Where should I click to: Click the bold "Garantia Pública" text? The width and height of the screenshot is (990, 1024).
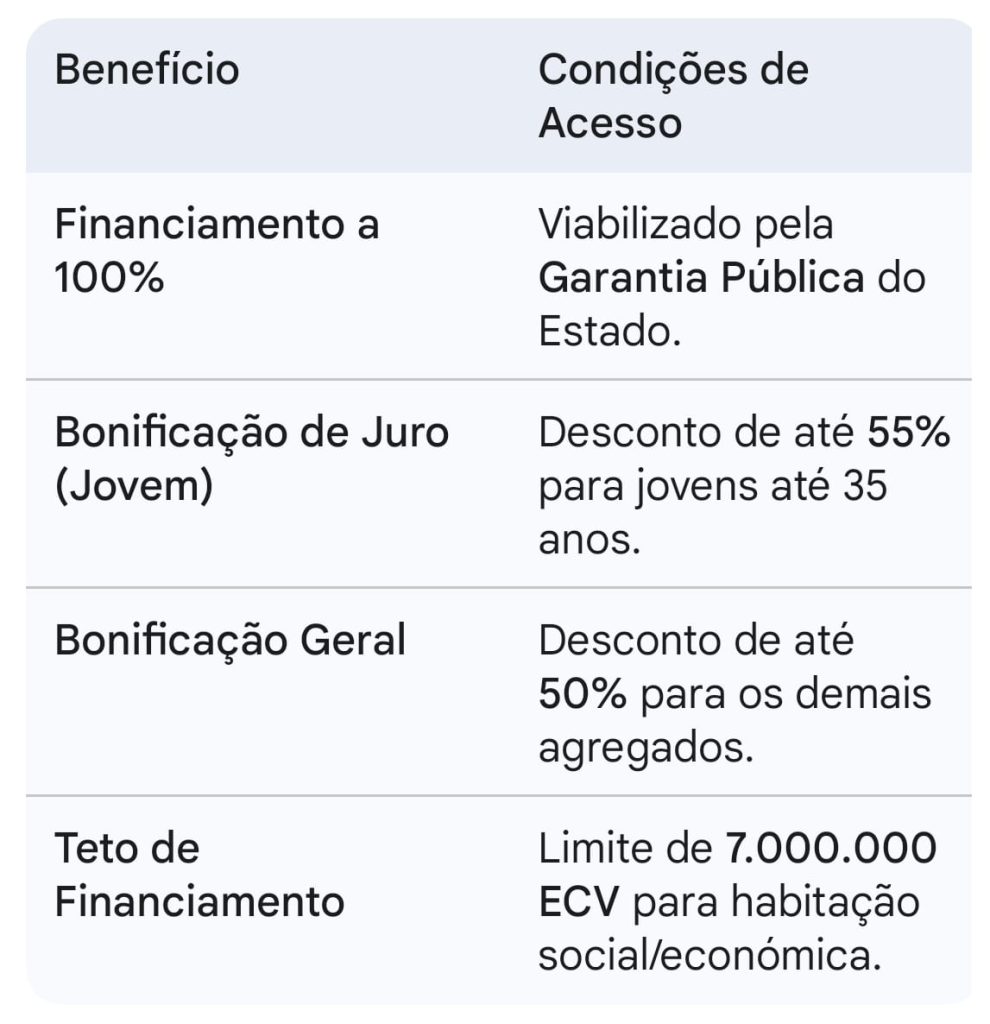[x=701, y=278]
